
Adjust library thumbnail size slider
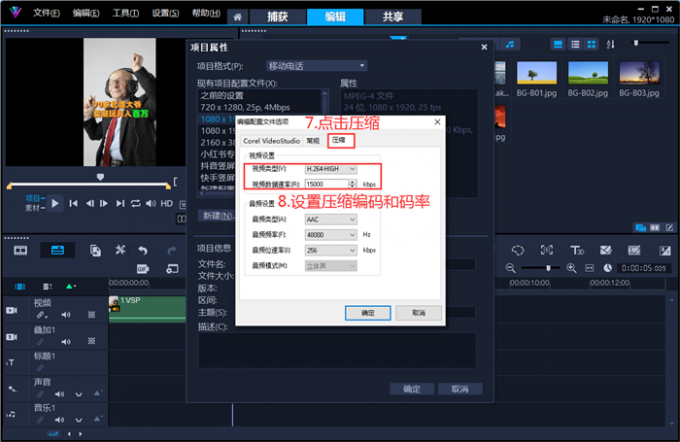636,43
